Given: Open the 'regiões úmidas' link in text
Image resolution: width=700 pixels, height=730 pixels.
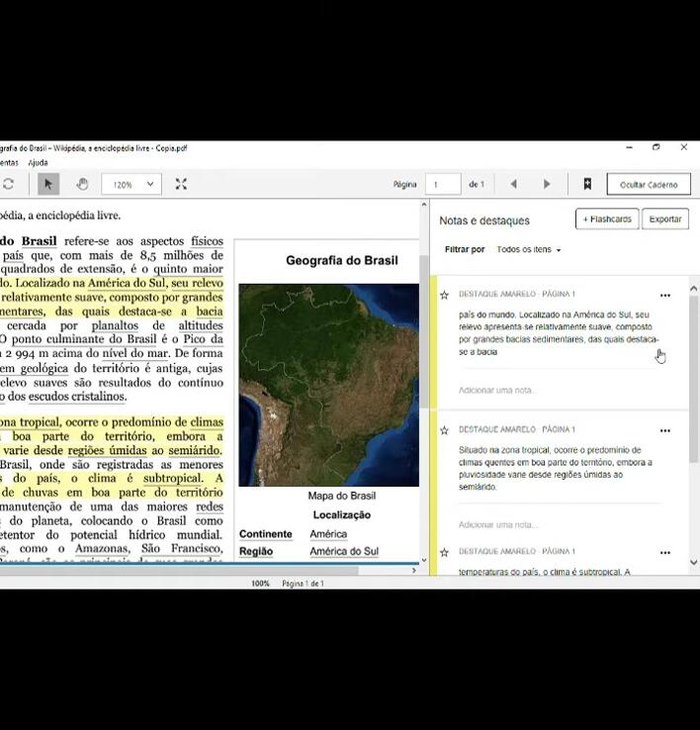Looking at the screenshot, I should pyautogui.click(x=108, y=451).
